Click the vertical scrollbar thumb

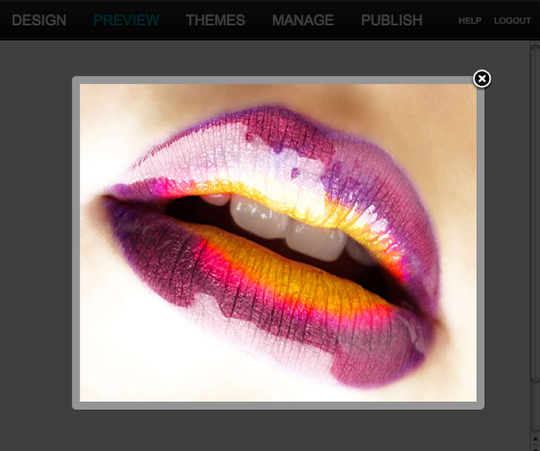pyautogui.click(x=535, y=213)
